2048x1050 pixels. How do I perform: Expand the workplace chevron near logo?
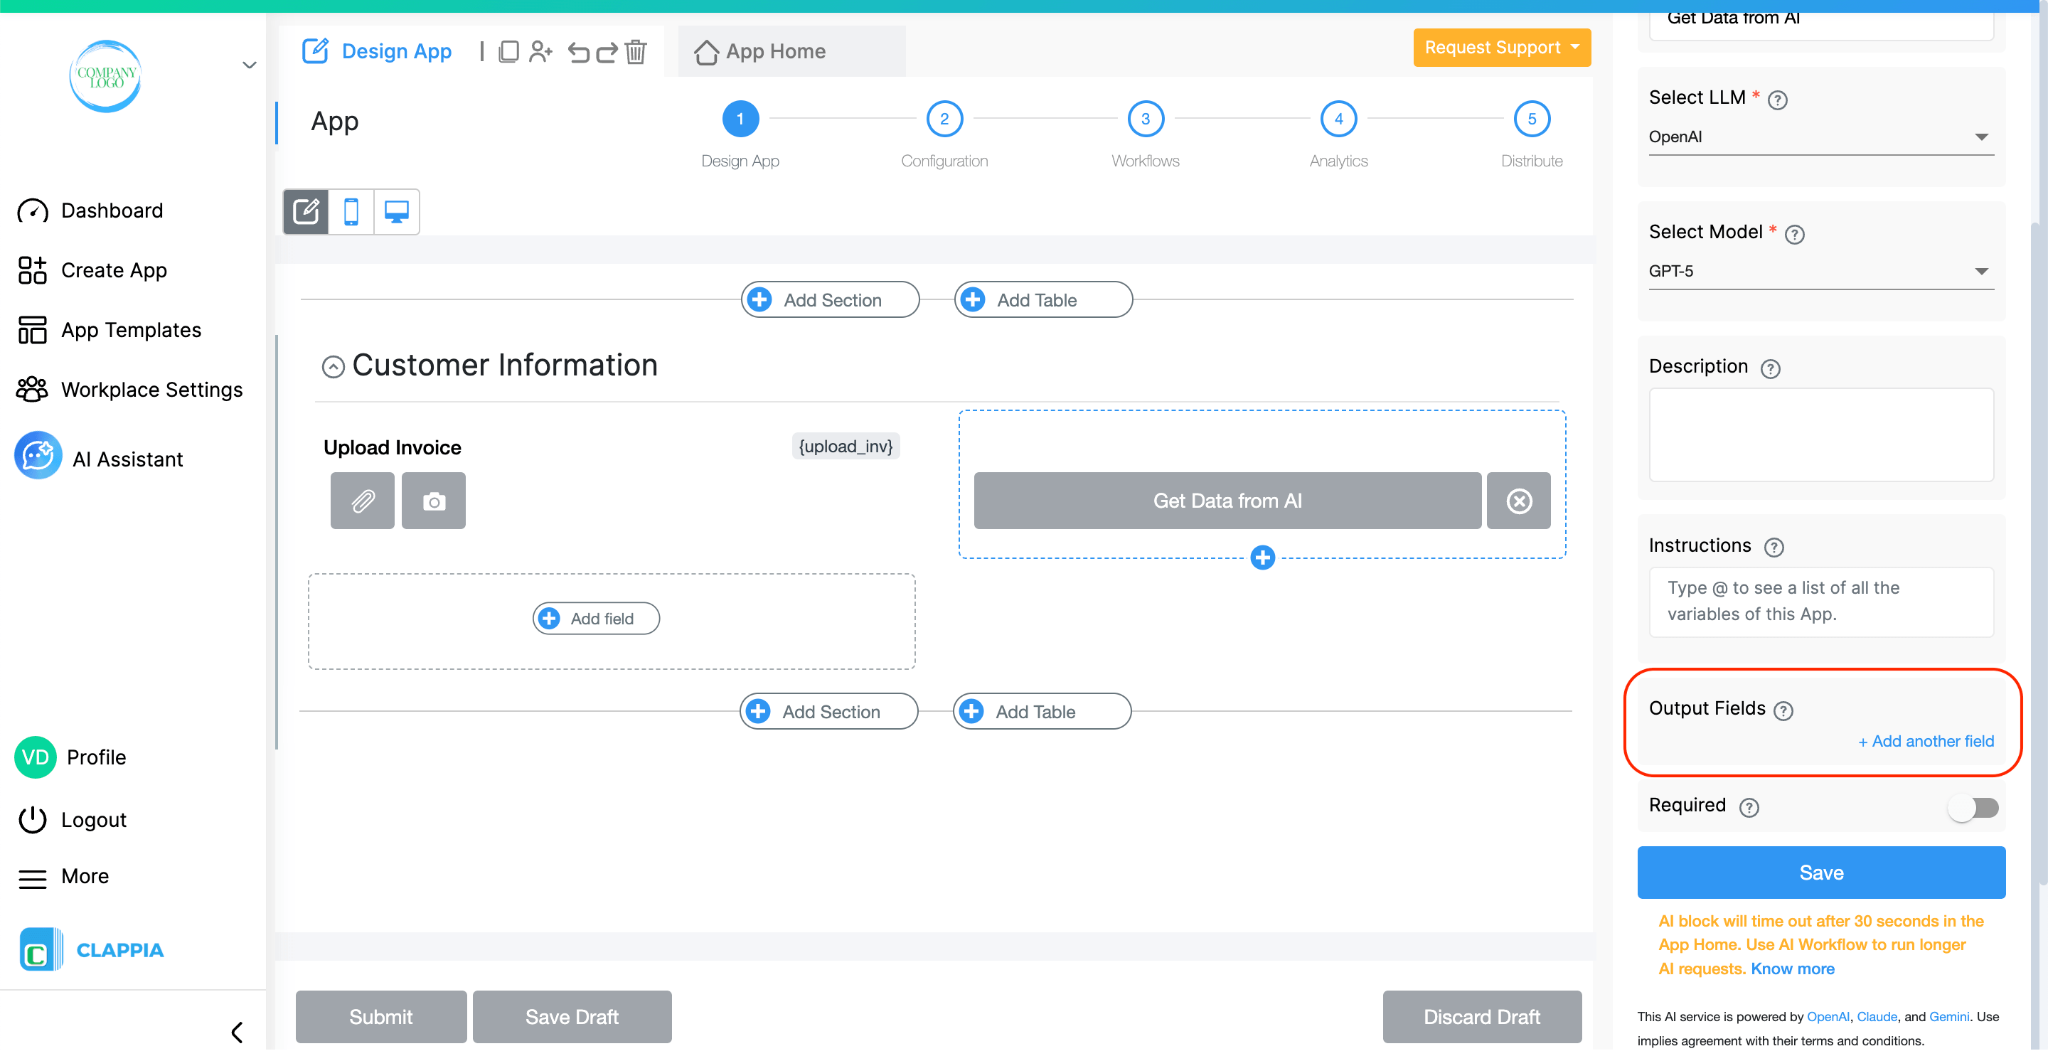tap(249, 65)
